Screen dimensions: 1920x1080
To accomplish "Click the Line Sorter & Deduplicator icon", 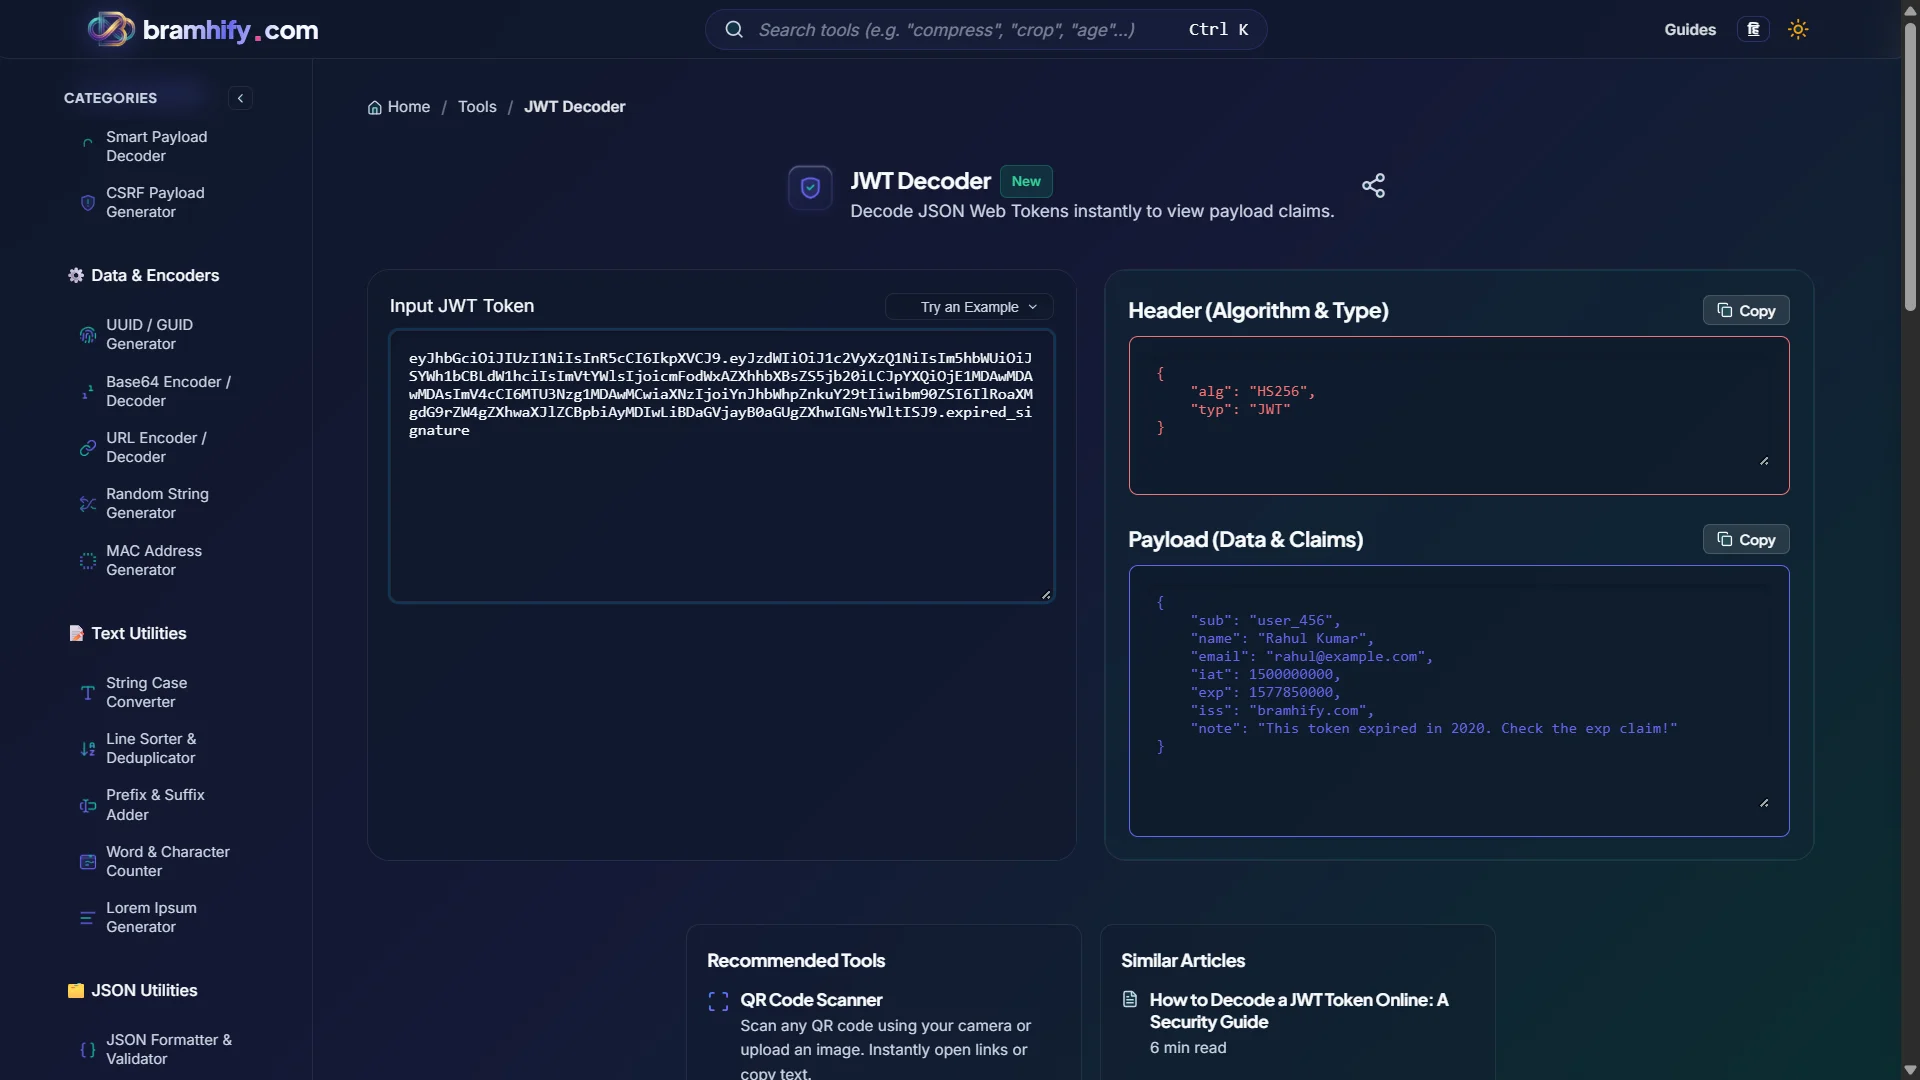I will click(x=88, y=749).
